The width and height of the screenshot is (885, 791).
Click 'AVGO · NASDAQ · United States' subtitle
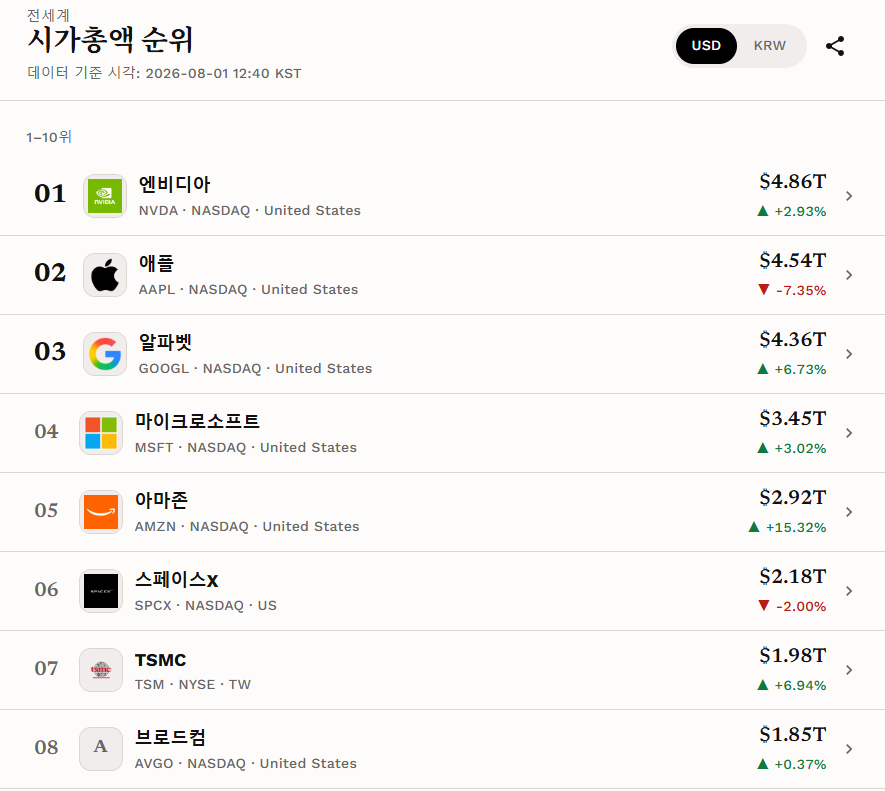(x=246, y=764)
